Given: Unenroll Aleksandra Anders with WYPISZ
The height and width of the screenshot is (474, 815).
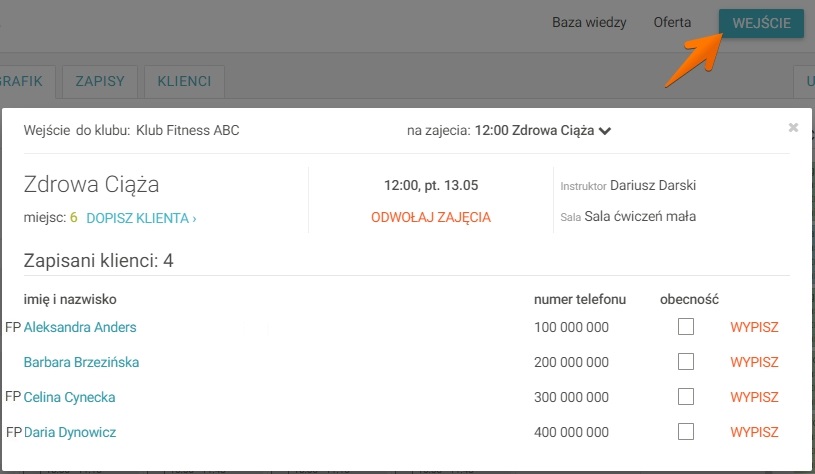Looking at the screenshot, I should [755, 327].
